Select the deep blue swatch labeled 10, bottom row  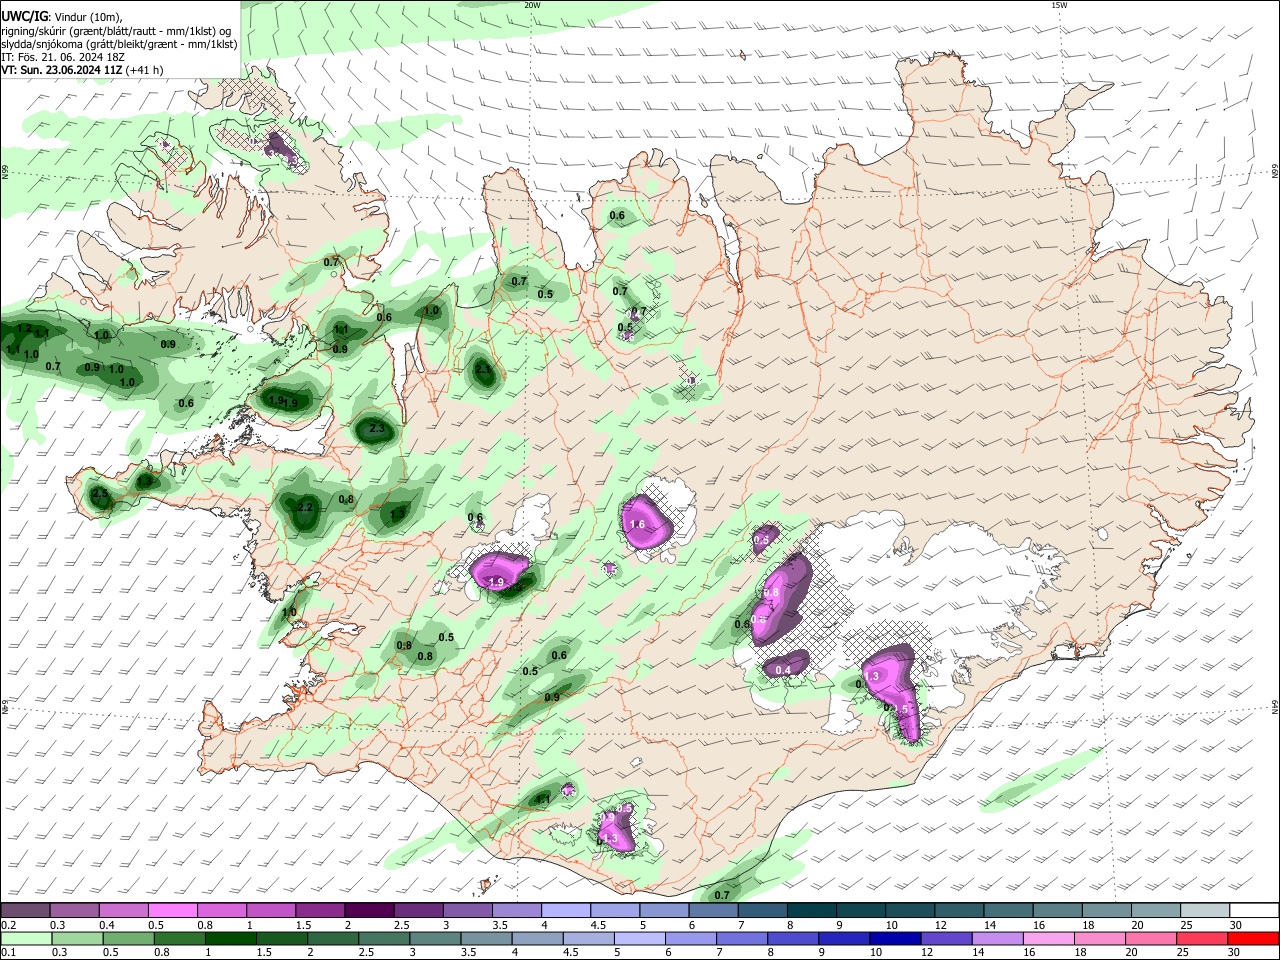[x=894, y=938]
